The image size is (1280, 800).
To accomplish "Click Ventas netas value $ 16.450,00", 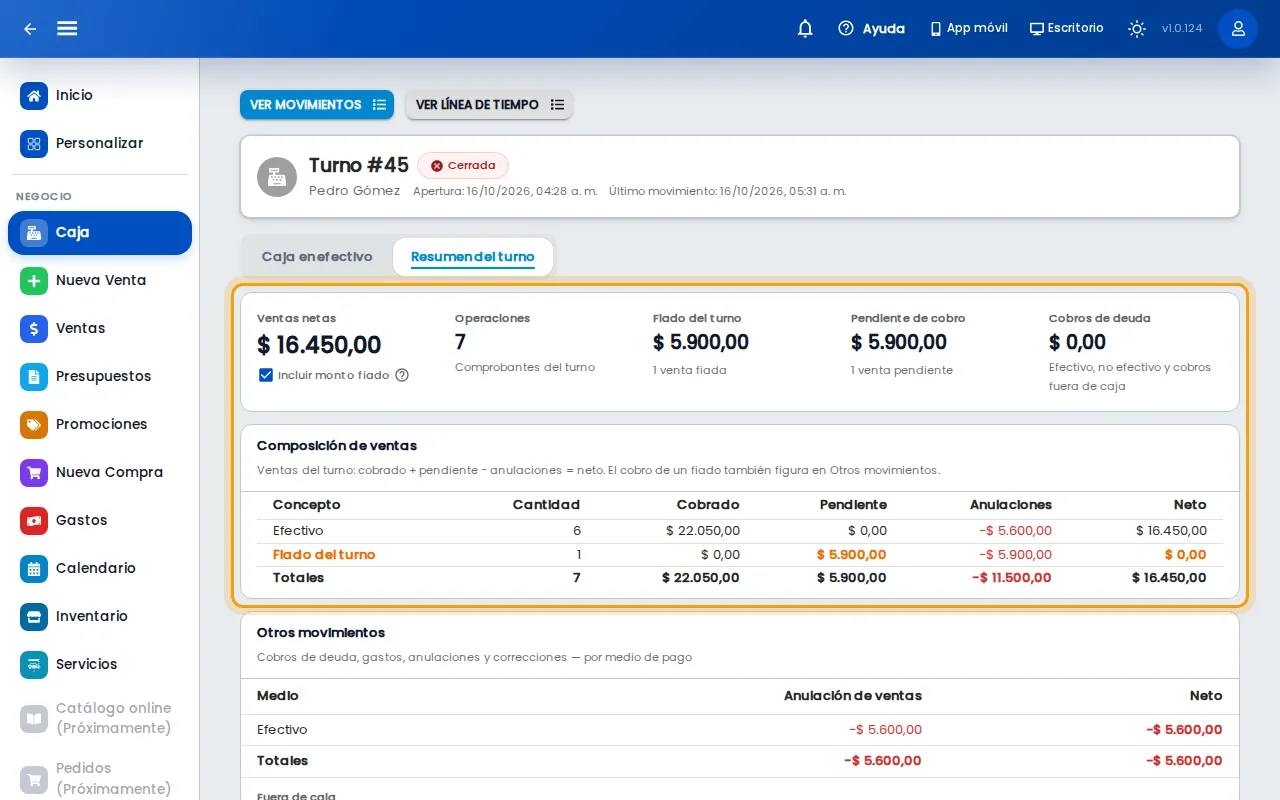I will pos(319,345).
